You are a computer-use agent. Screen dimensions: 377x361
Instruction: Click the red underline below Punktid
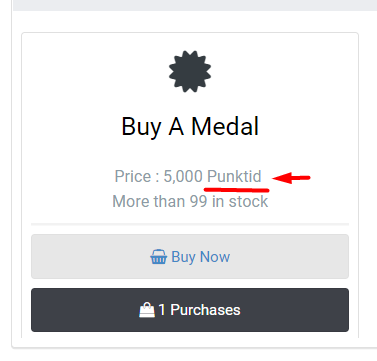pos(237,190)
